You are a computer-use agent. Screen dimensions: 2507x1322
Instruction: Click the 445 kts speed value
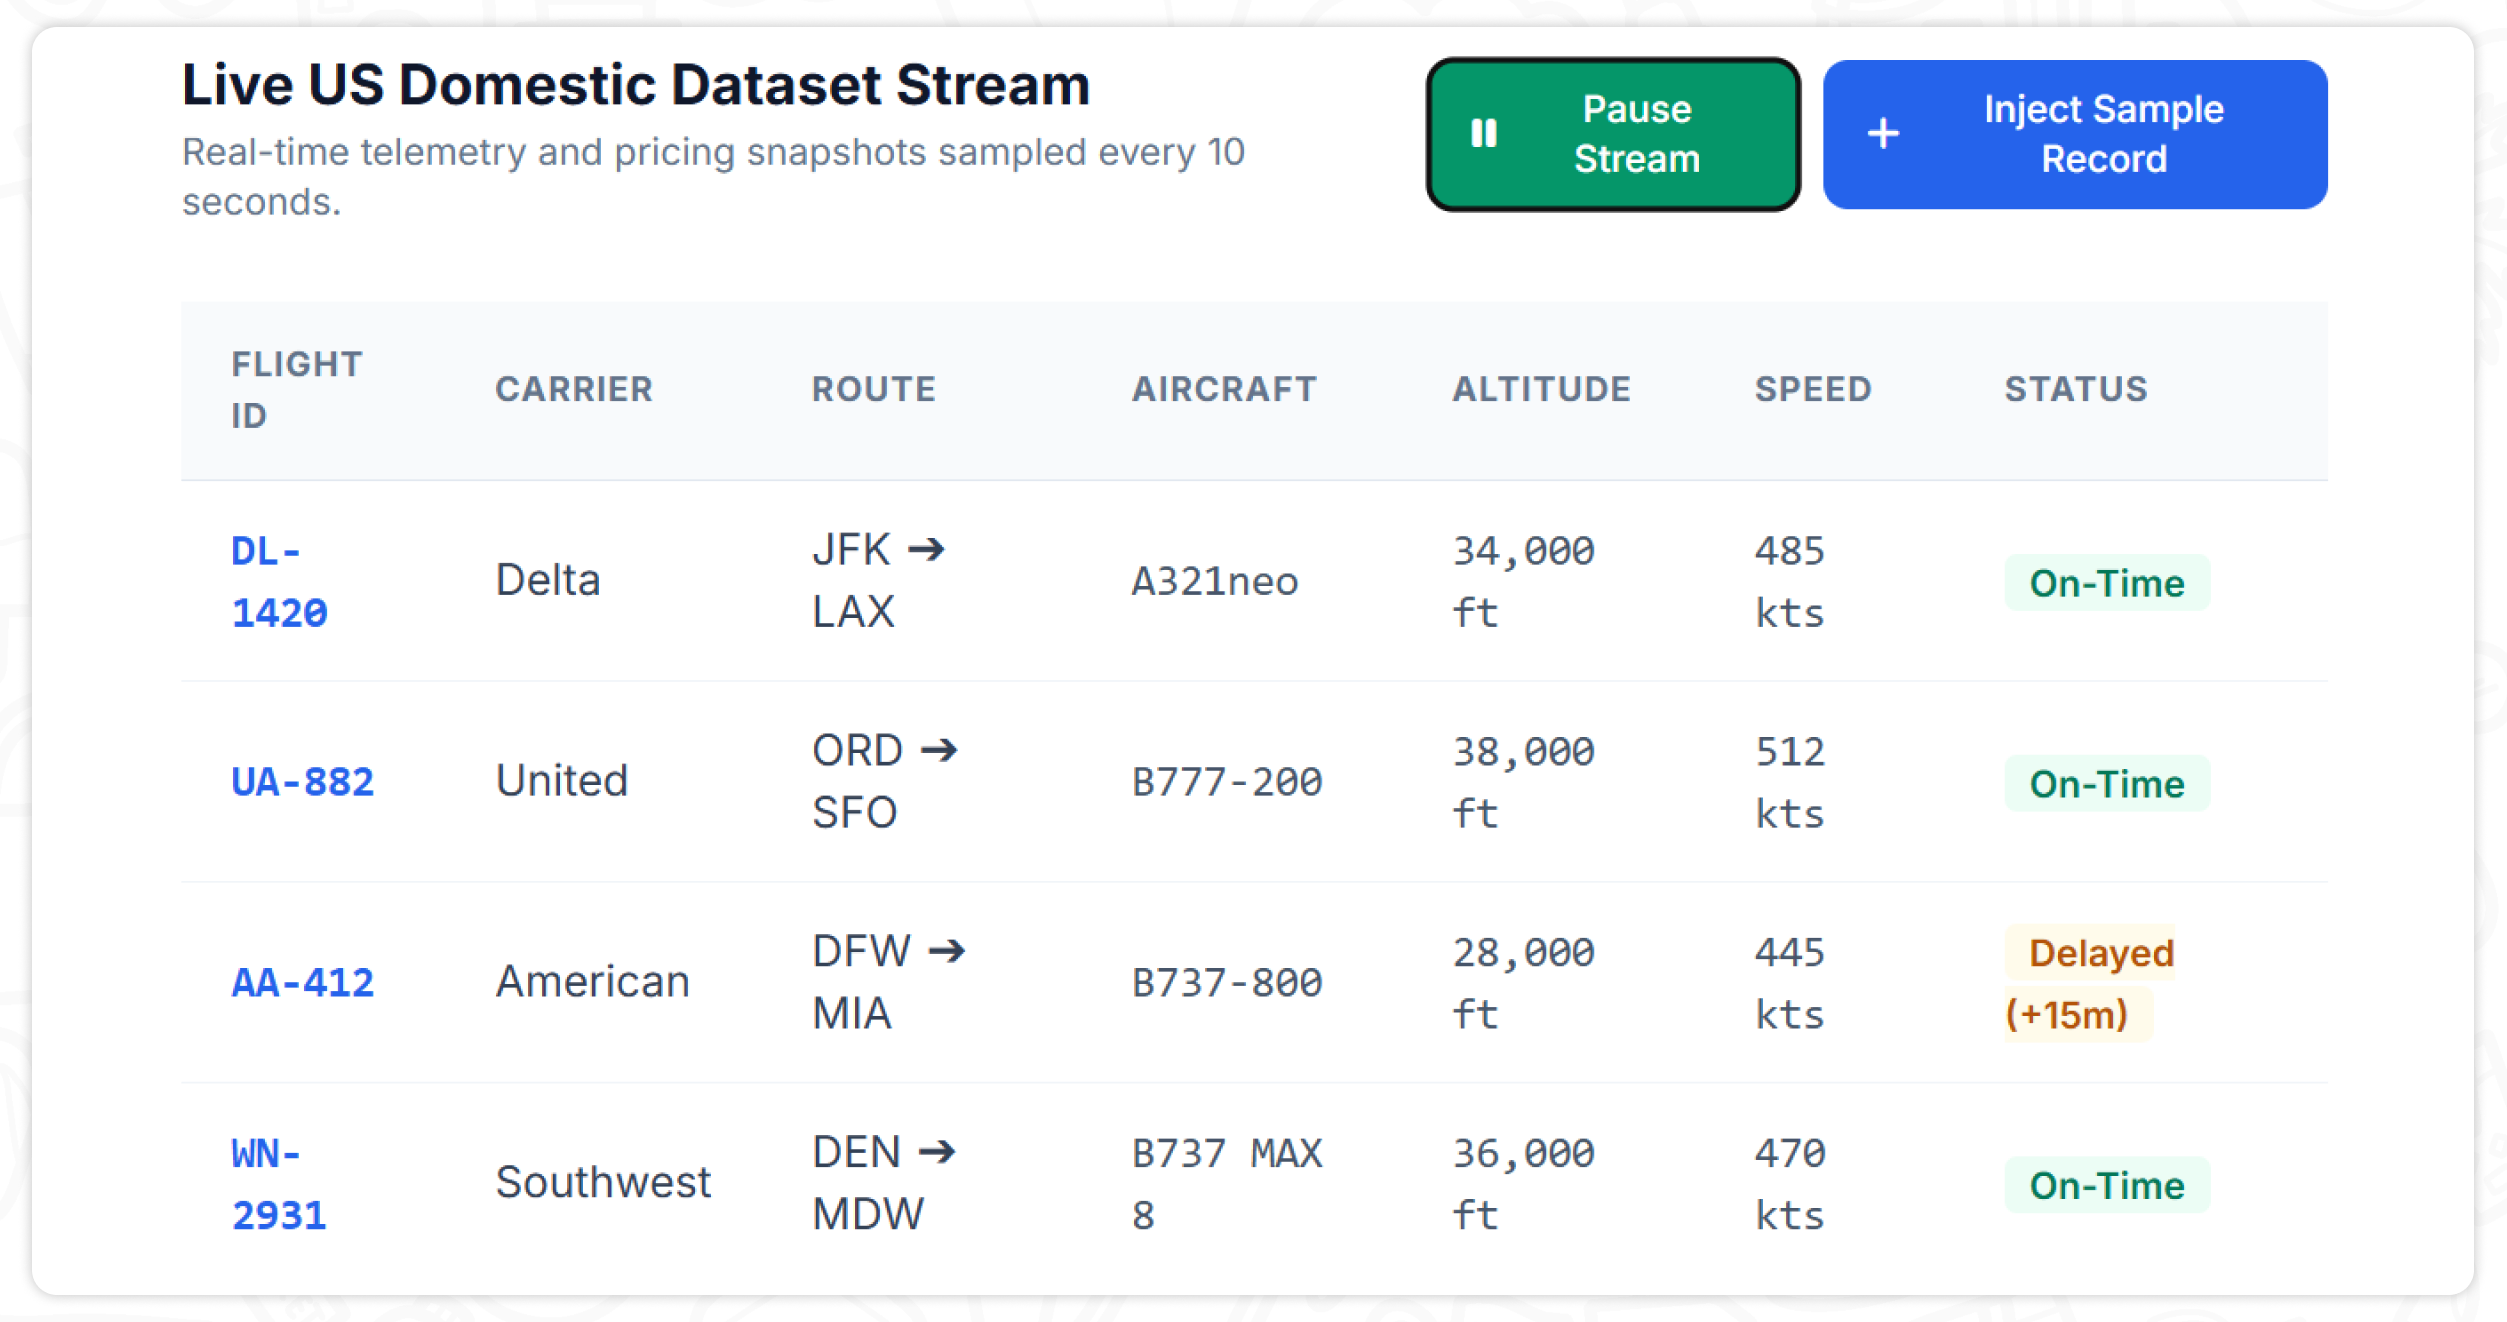point(1790,983)
